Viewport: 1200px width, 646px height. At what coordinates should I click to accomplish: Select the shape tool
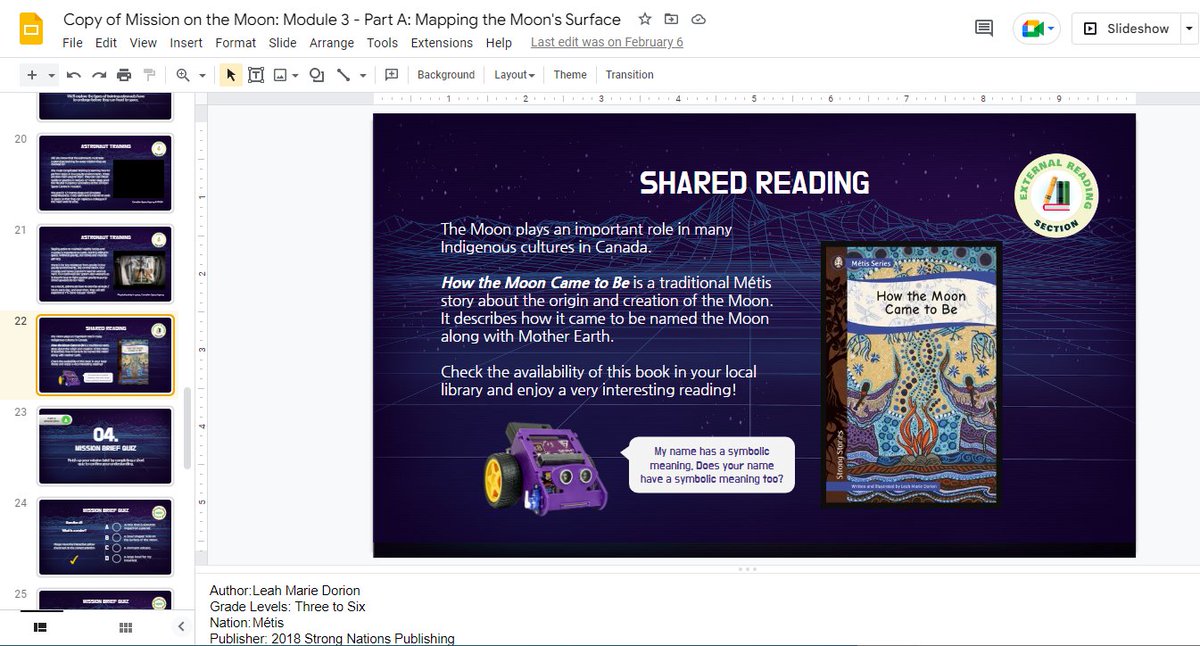pos(317,75)
